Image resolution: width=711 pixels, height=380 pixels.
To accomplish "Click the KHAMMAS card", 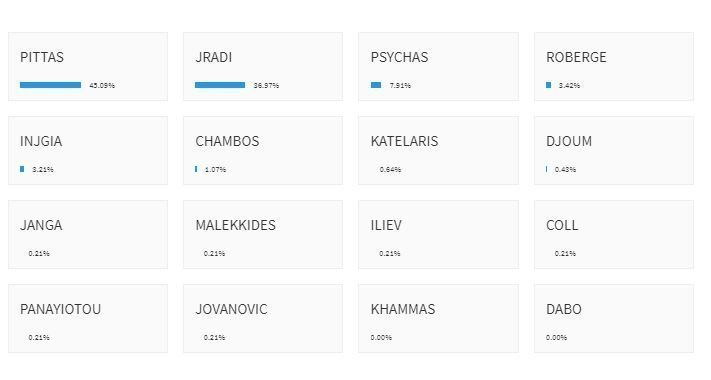I will tap(438, 318).
